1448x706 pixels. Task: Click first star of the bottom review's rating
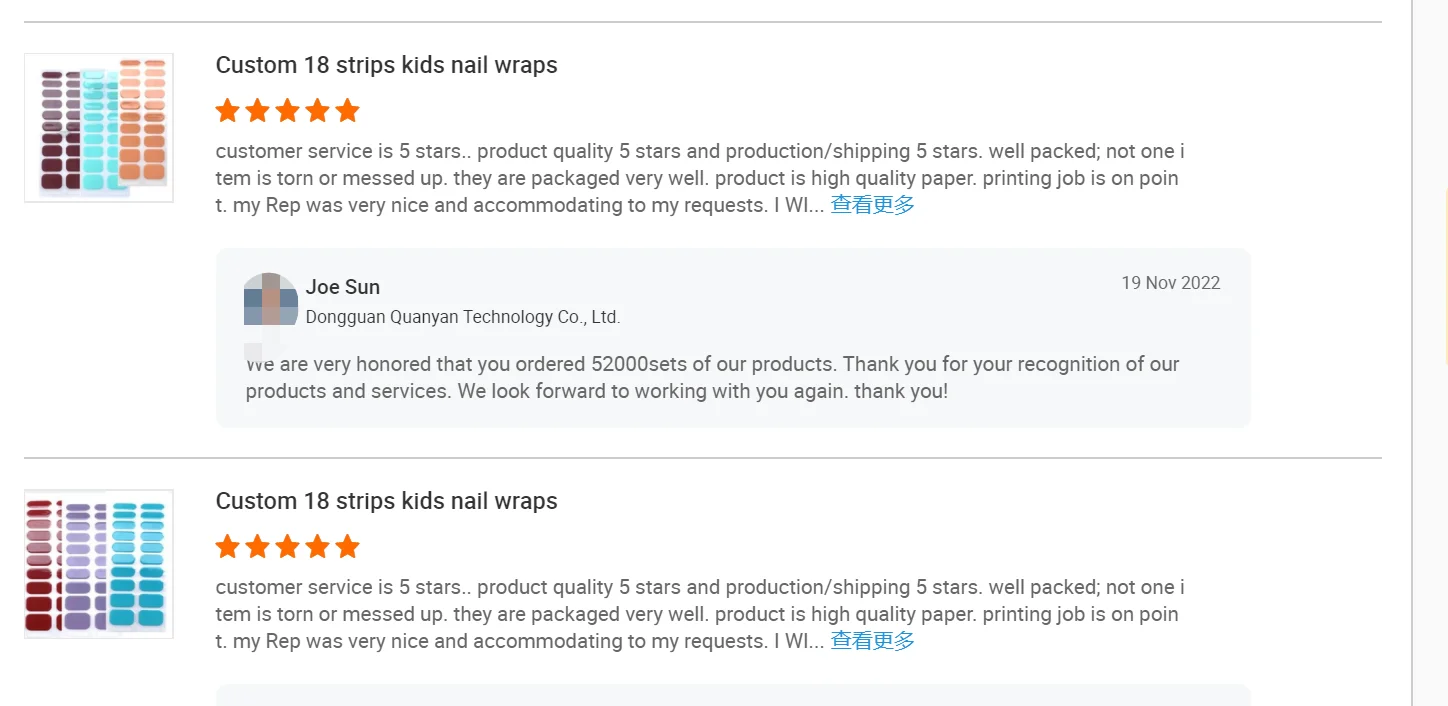(x=228, y=547)
